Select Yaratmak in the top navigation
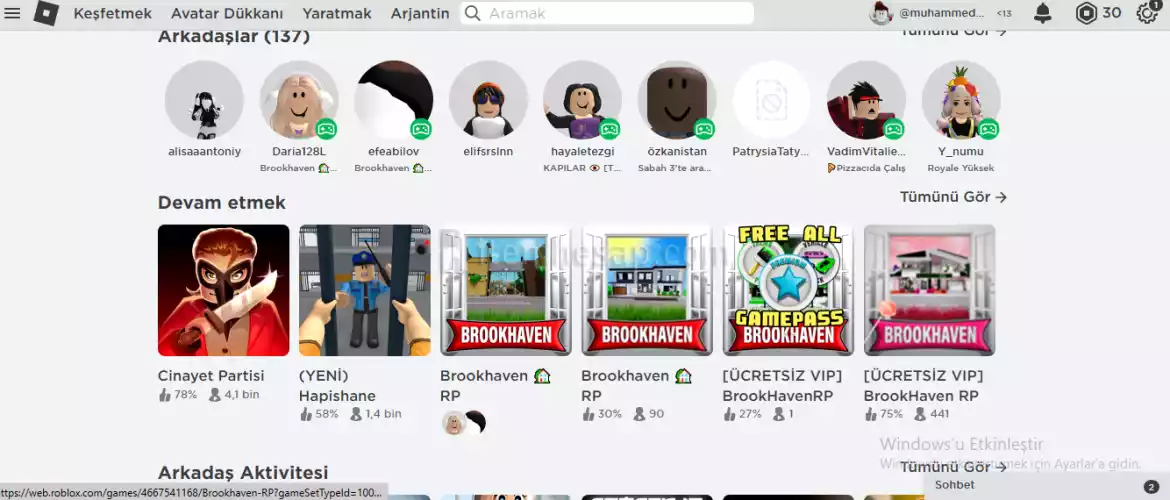The height and width of the screenshot is (500, 1170). [337, 13]
